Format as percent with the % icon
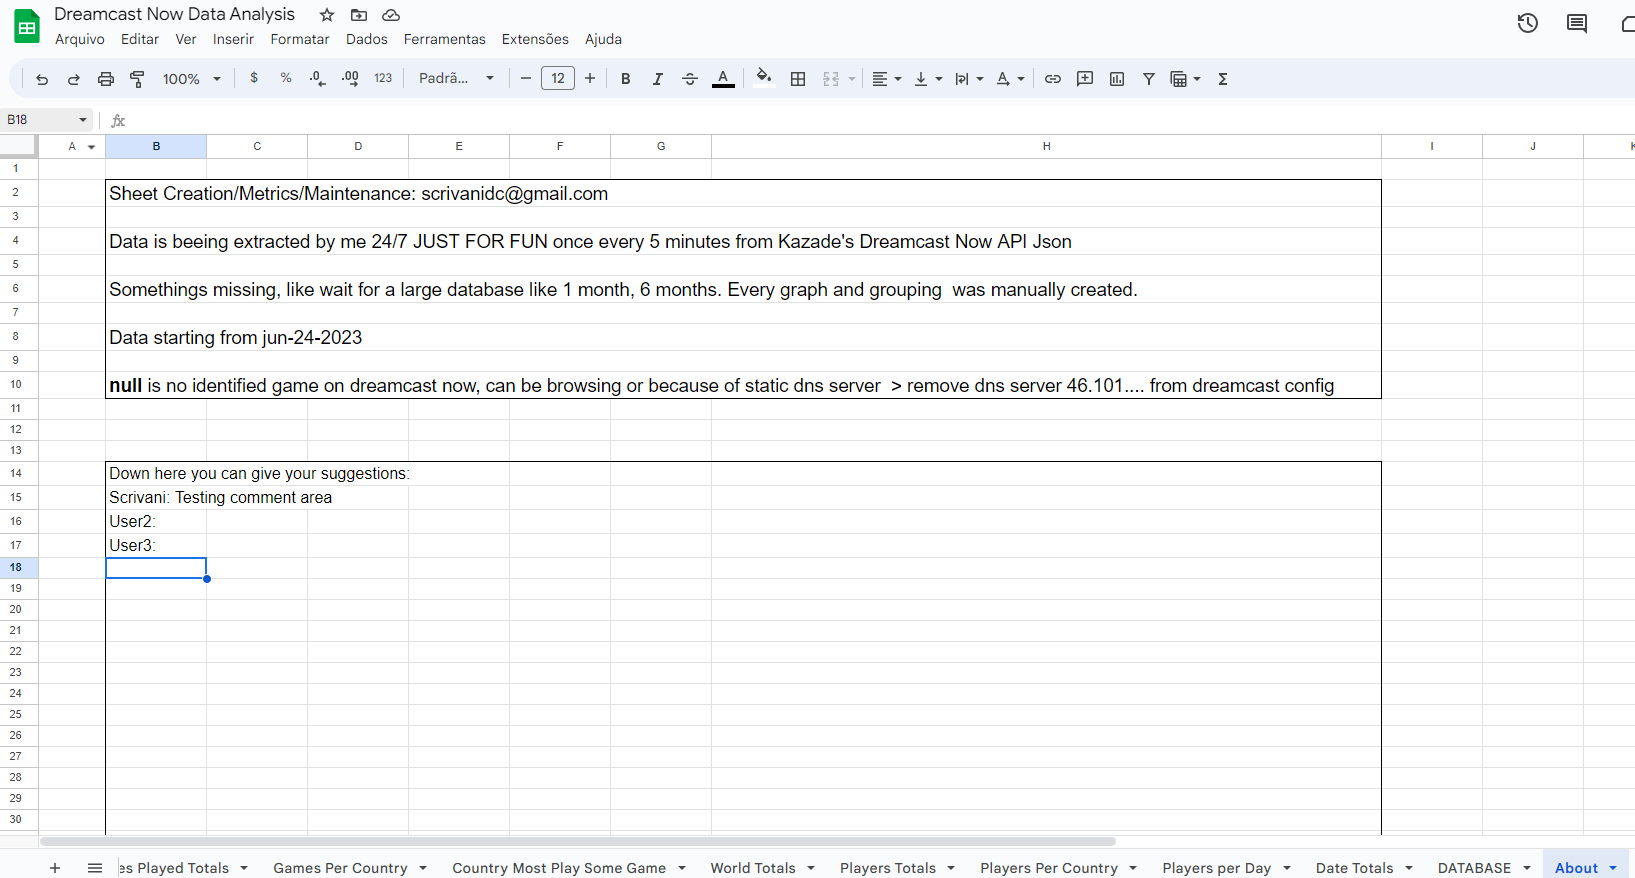Screen dimensions: 1635x878 coord(286,78)
